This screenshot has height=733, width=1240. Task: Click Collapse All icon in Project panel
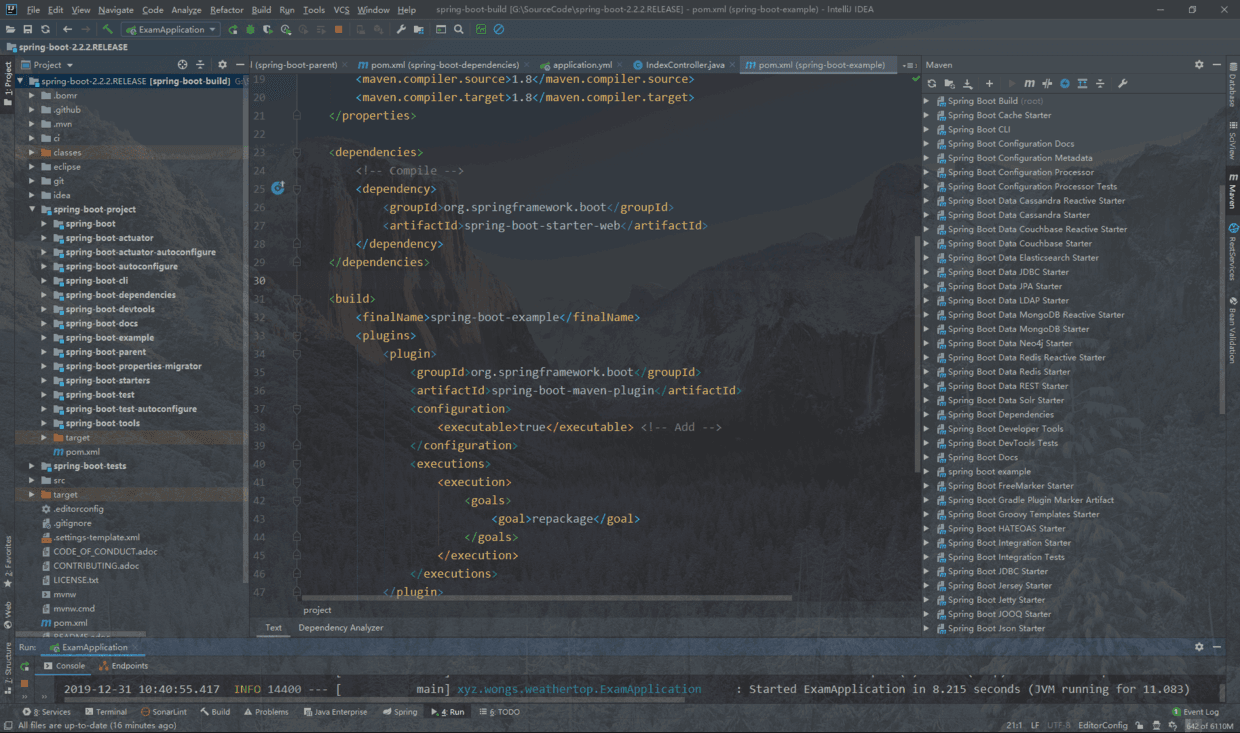(x=200, y=64)
